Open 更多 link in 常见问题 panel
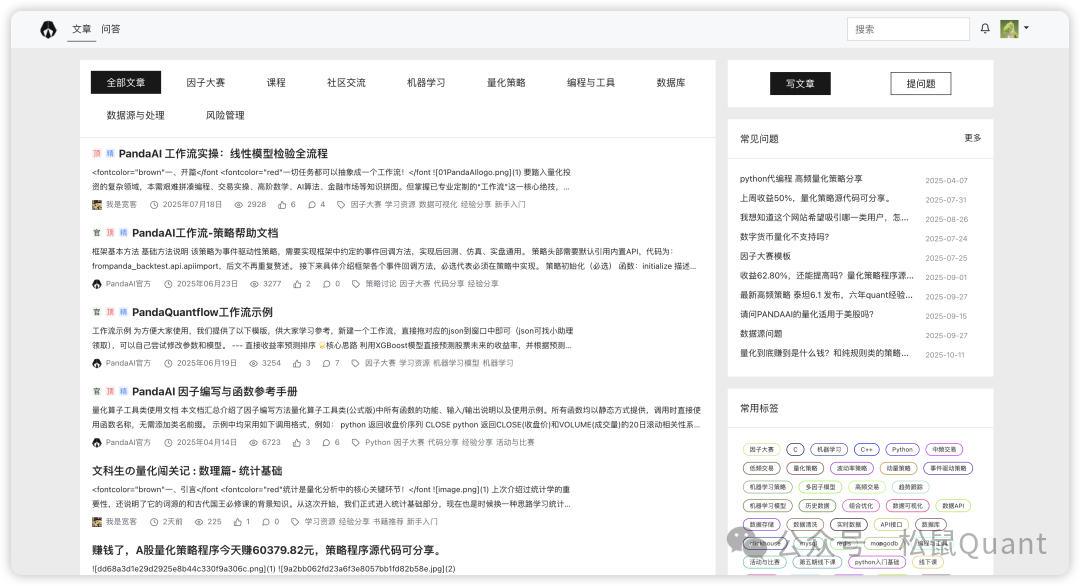 coord(973,138)
